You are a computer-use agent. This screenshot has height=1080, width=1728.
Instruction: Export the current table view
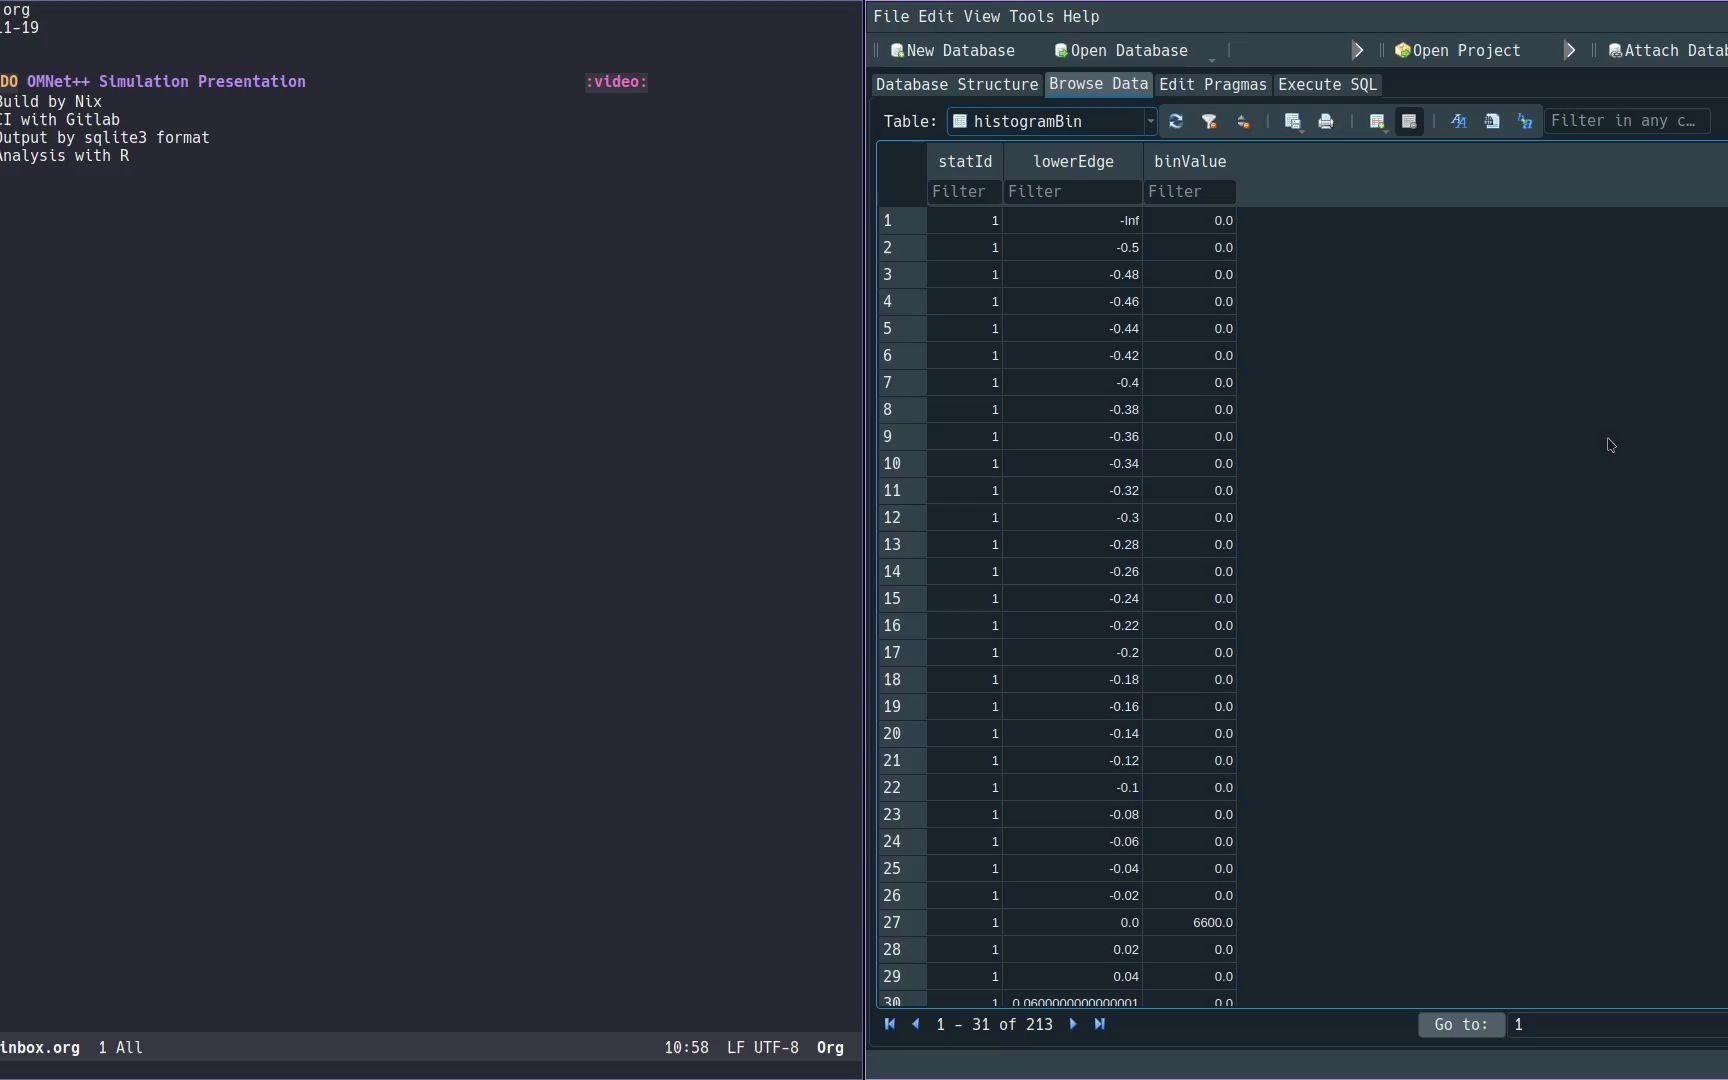[1293, 121]
